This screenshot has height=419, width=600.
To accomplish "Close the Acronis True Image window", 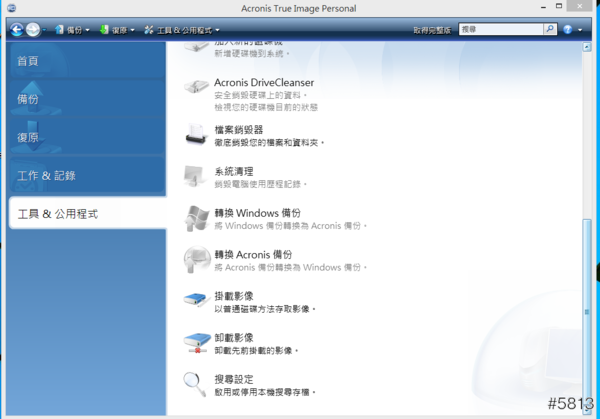I will pos(580,6).
